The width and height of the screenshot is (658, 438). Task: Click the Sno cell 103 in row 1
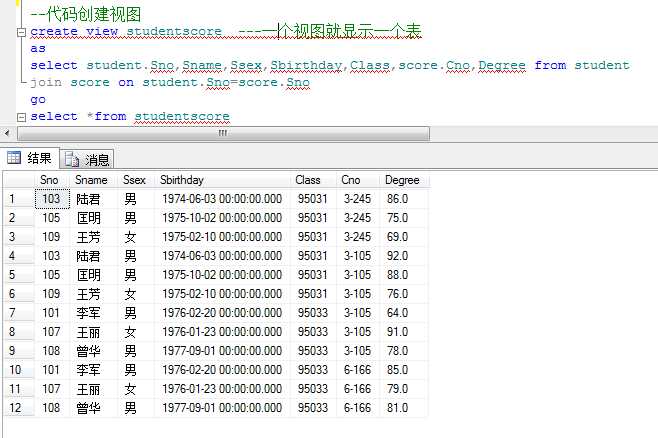pos(52,199)
